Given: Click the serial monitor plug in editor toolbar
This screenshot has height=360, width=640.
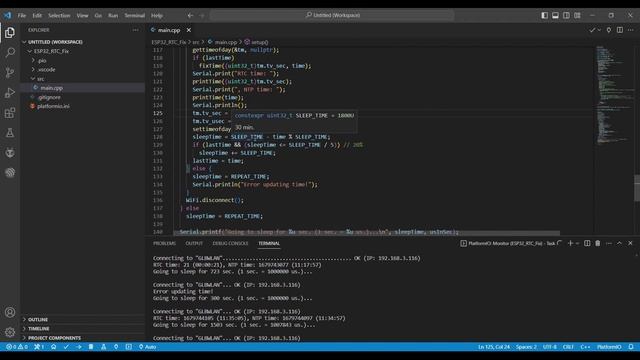Looking at the screenshot, I should pos(609,30).
